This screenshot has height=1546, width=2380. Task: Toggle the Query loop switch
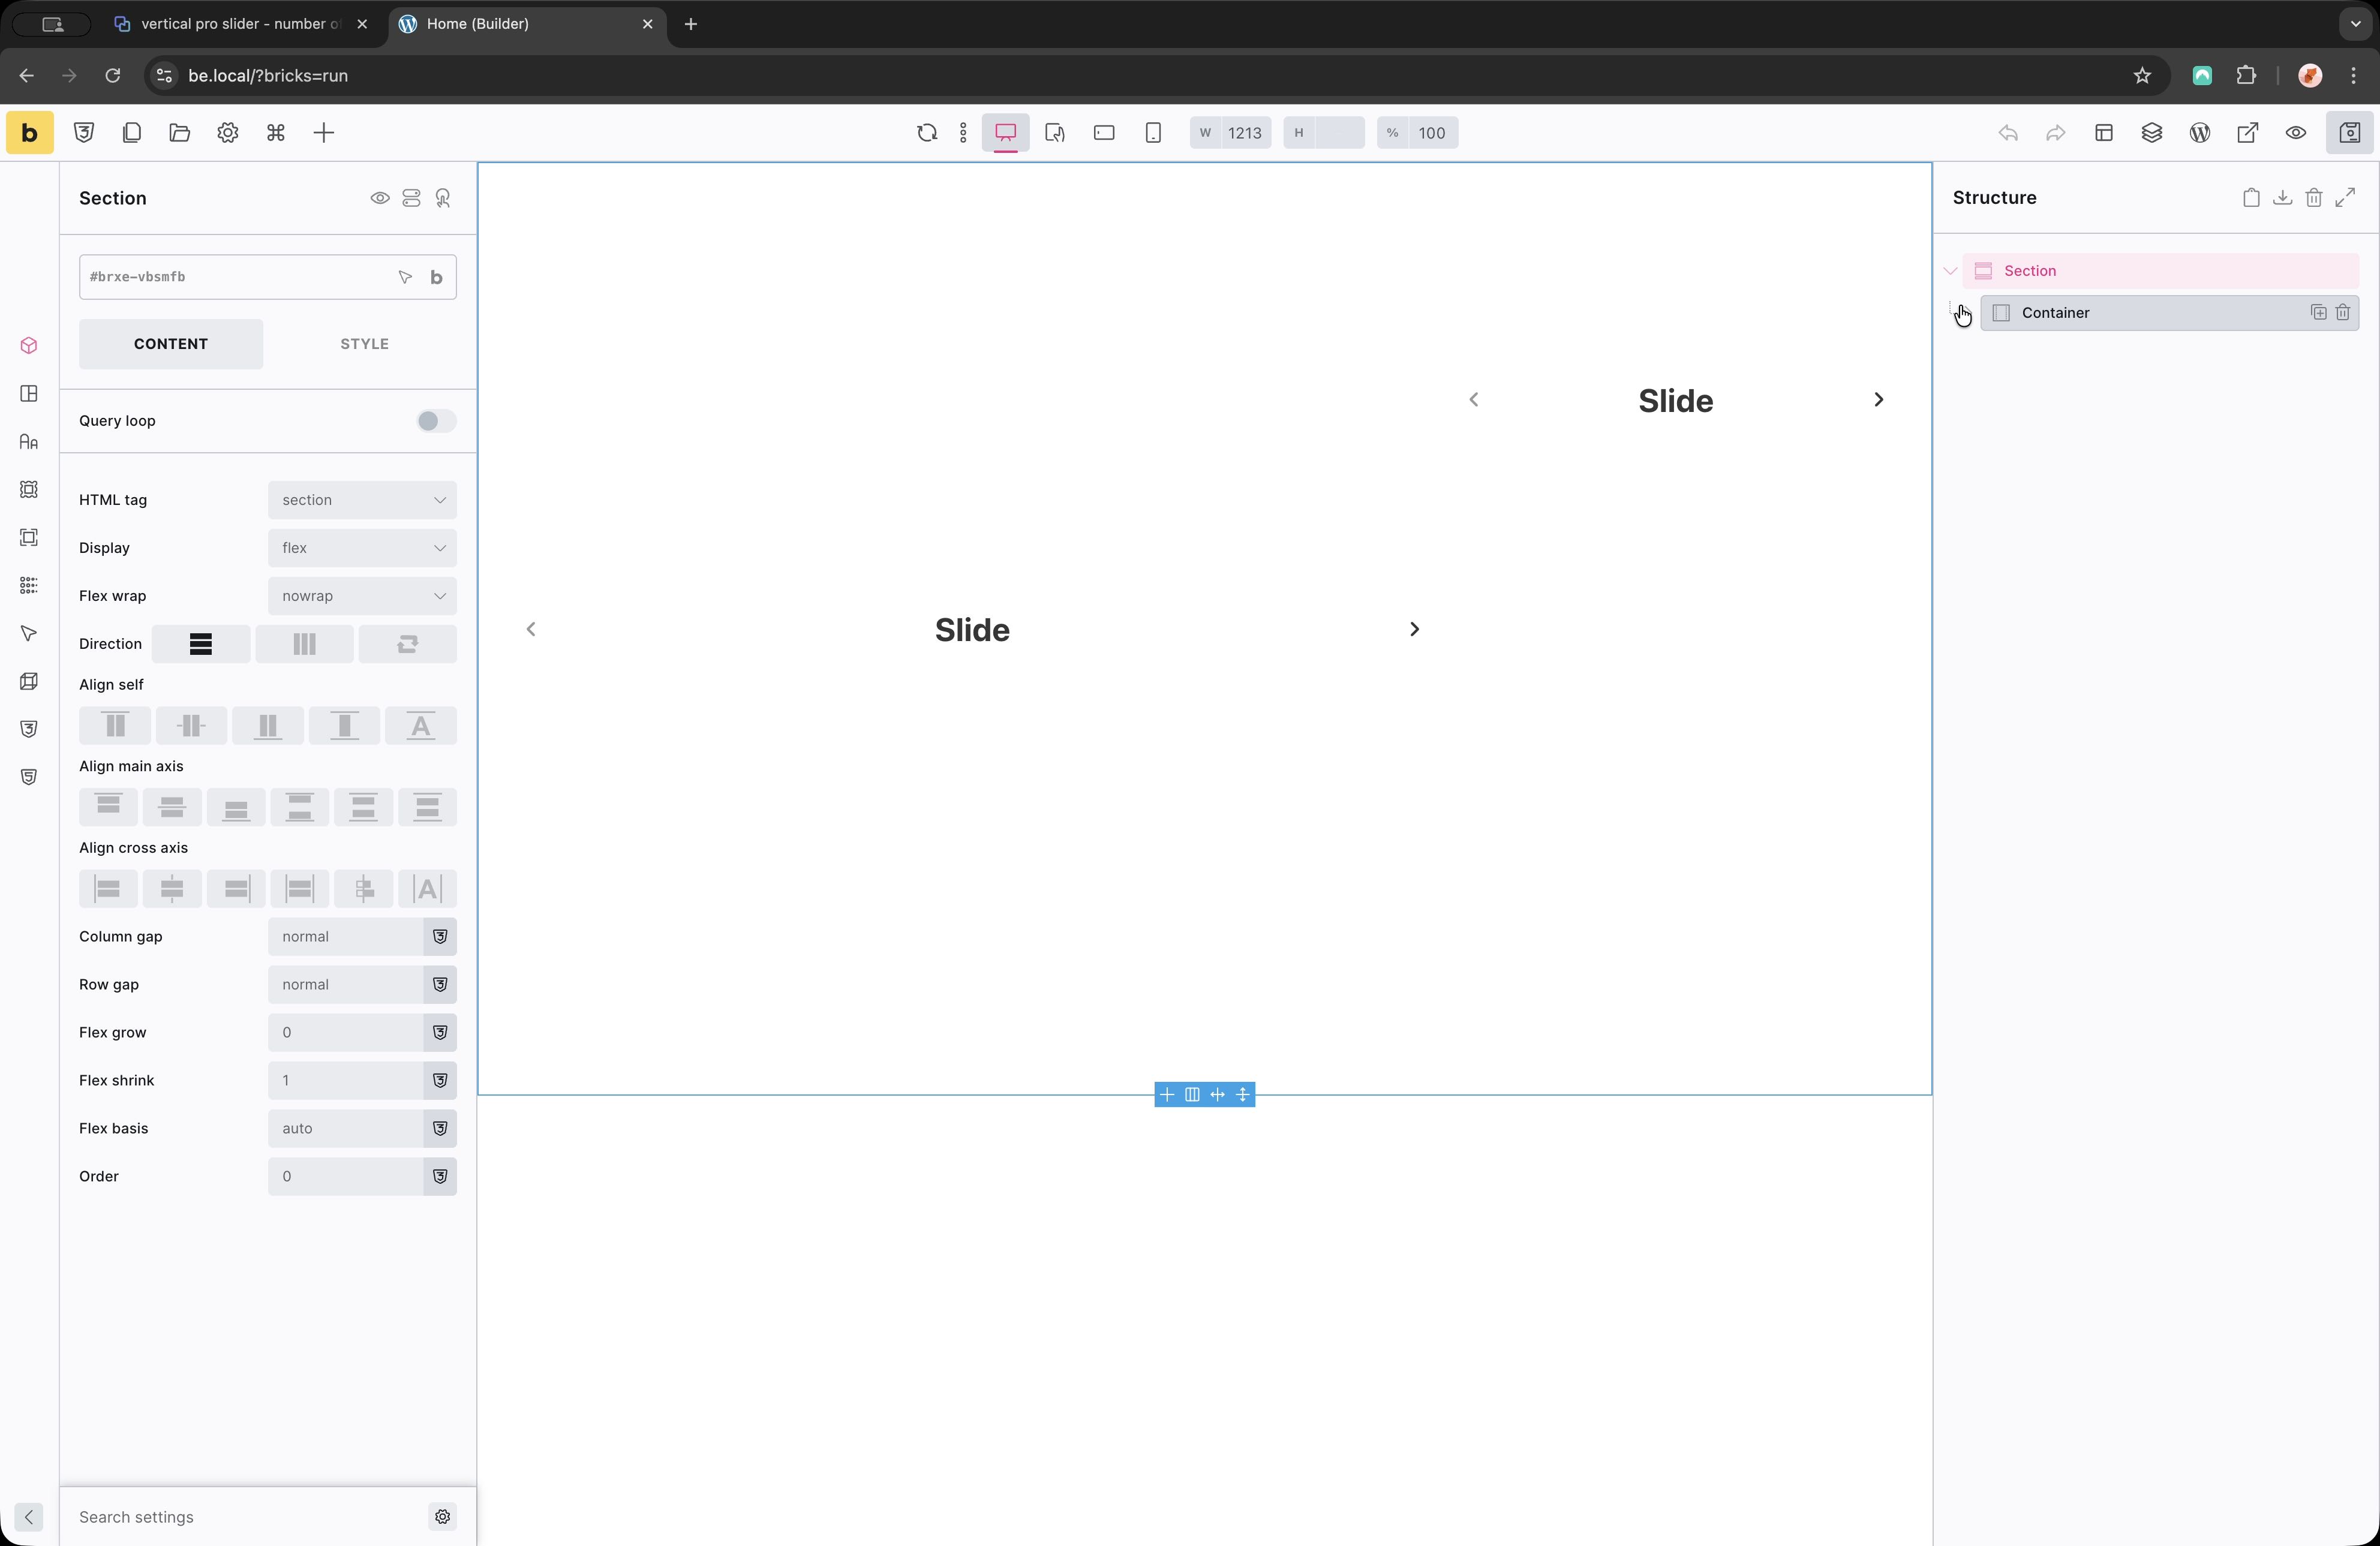[x=435, y=421]
